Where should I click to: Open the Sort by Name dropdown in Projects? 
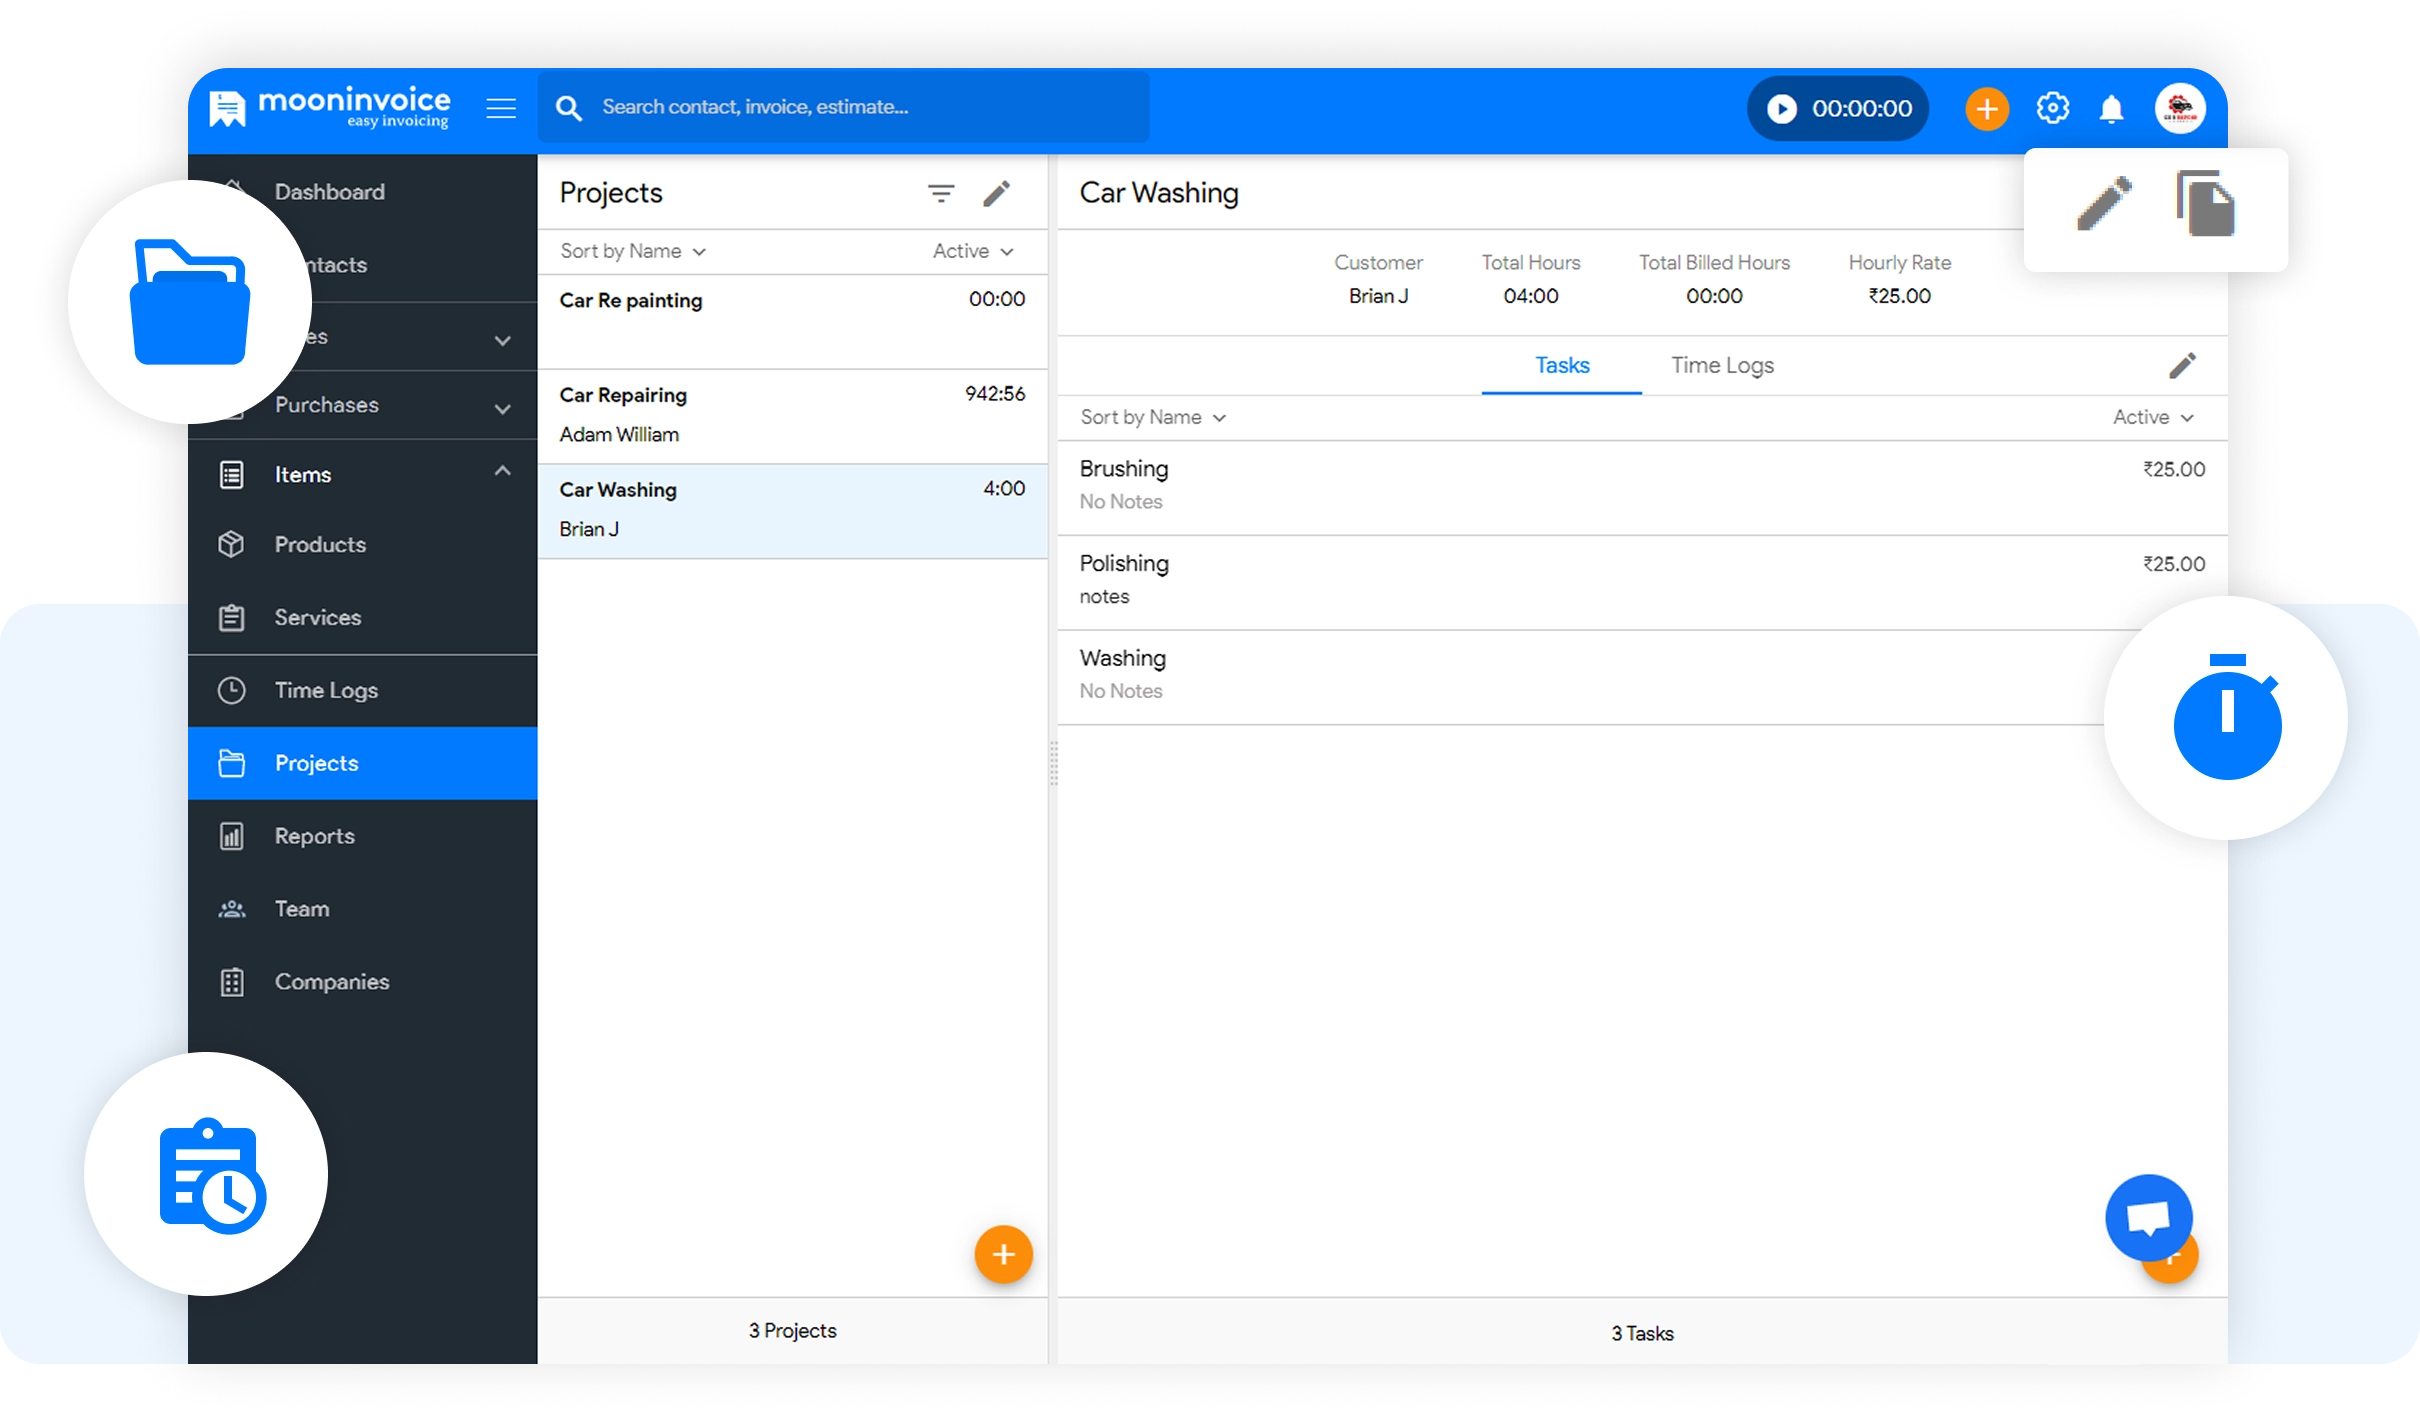632,251
